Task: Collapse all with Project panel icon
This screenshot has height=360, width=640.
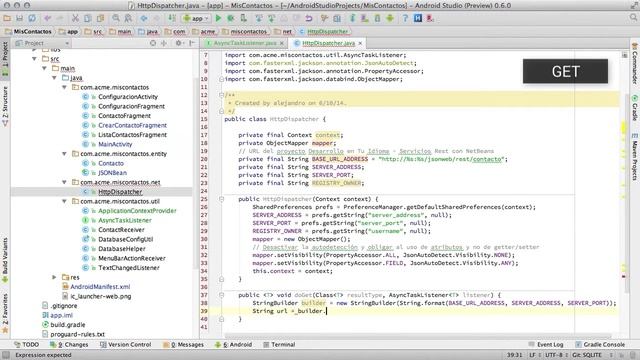Action: [x=164, y=43]
